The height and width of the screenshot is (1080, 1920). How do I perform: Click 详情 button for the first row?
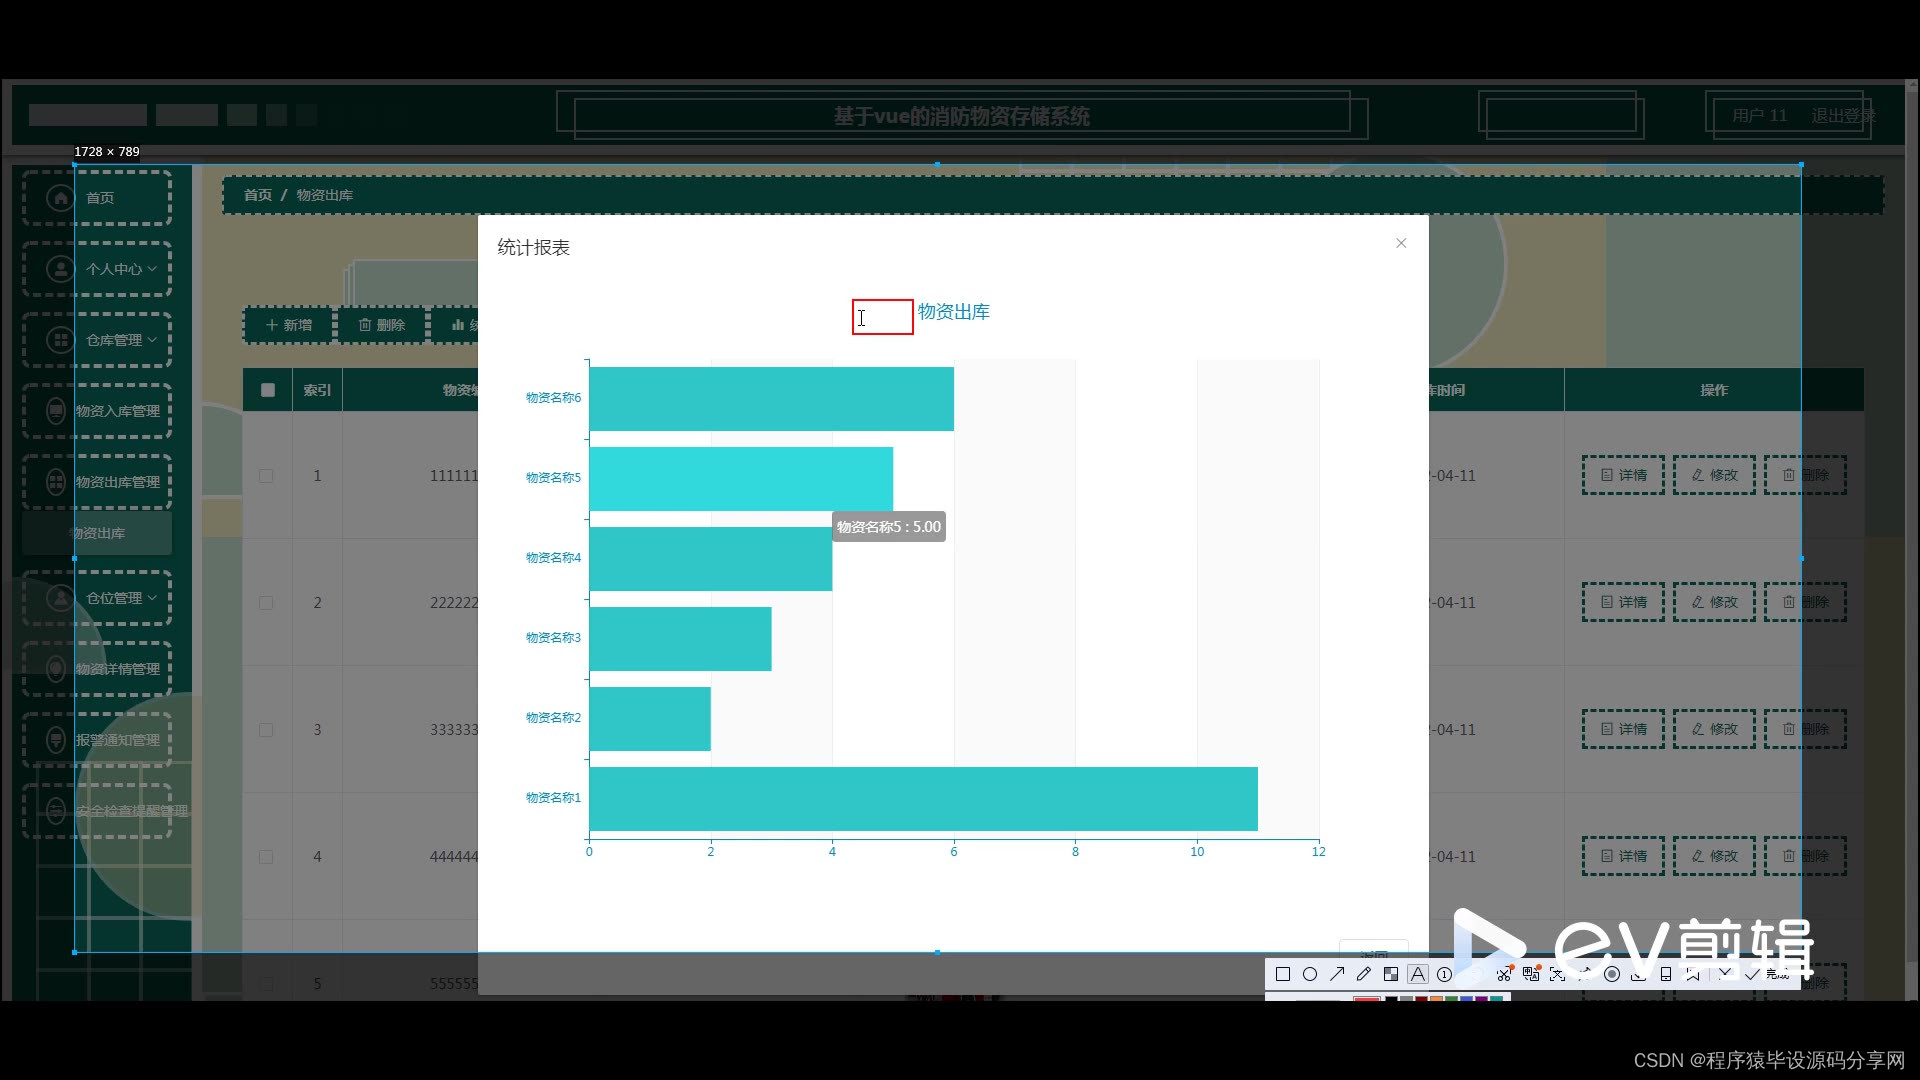[1623, 475]
